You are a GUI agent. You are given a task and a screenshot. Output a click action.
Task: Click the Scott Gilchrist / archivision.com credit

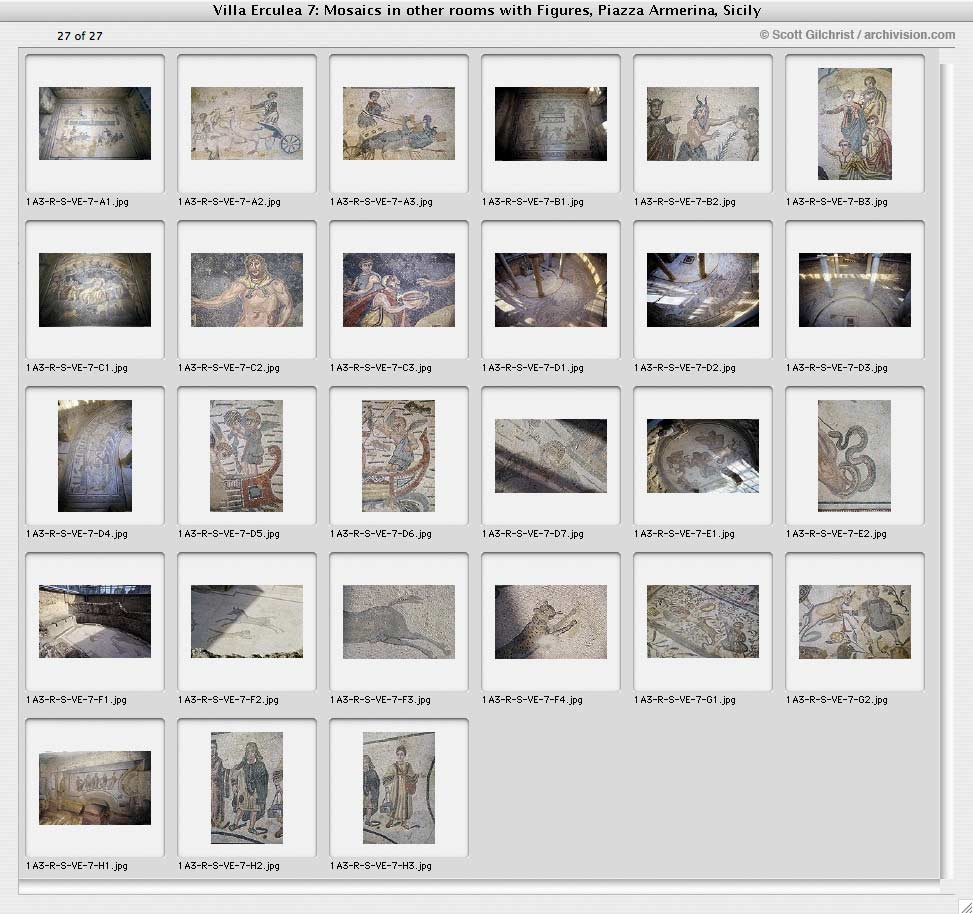click(x=858, y=35)
